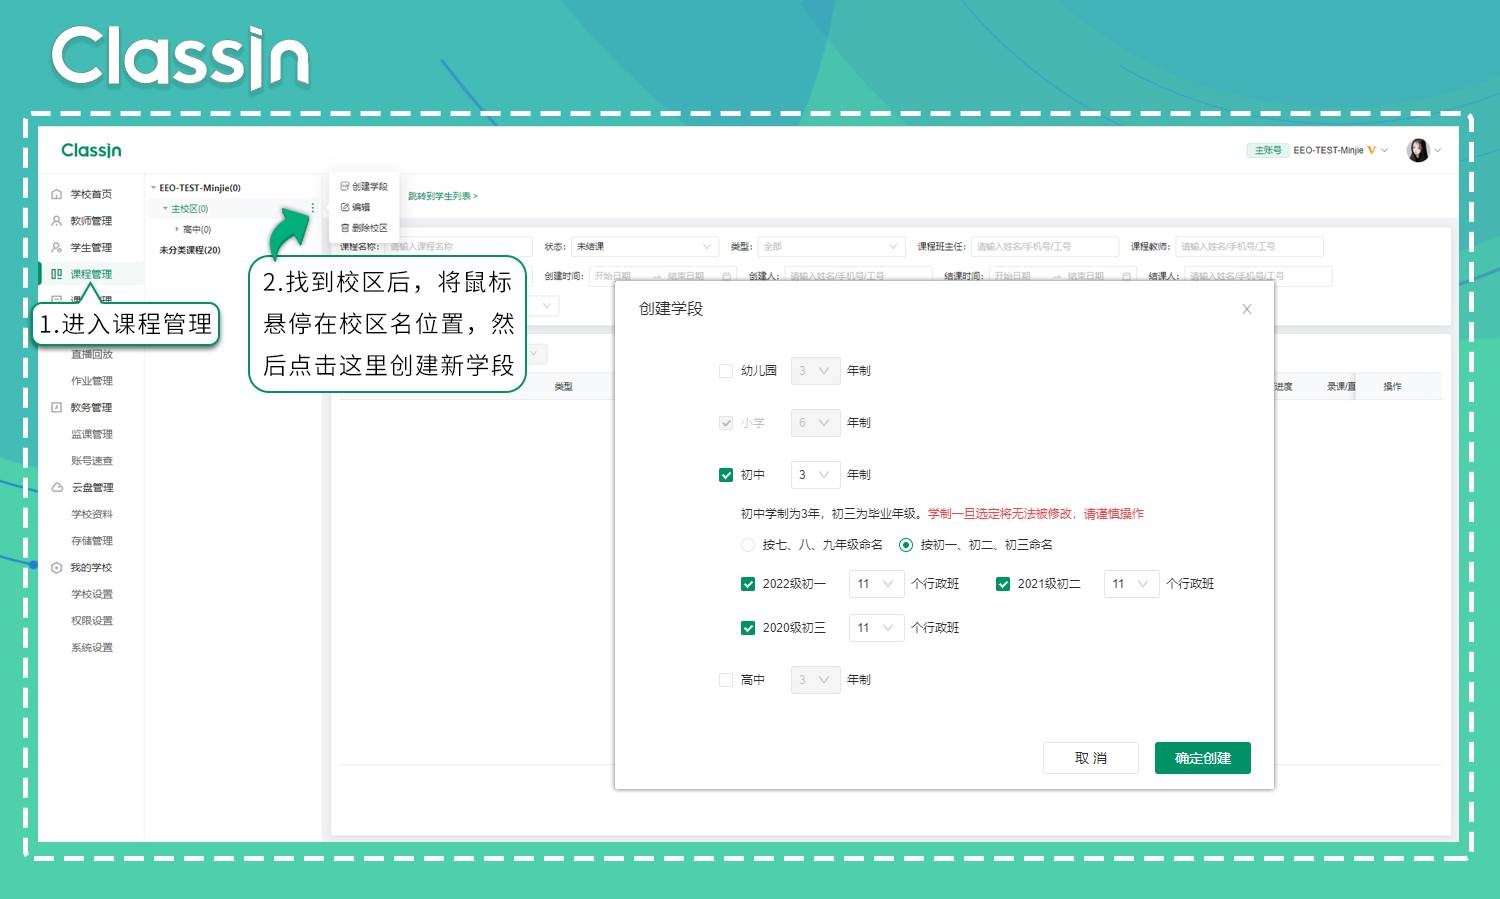Click the 取消 button
Viewport: 1500px width, 899px height.
pyautogui.click(x=1091, y=758)
